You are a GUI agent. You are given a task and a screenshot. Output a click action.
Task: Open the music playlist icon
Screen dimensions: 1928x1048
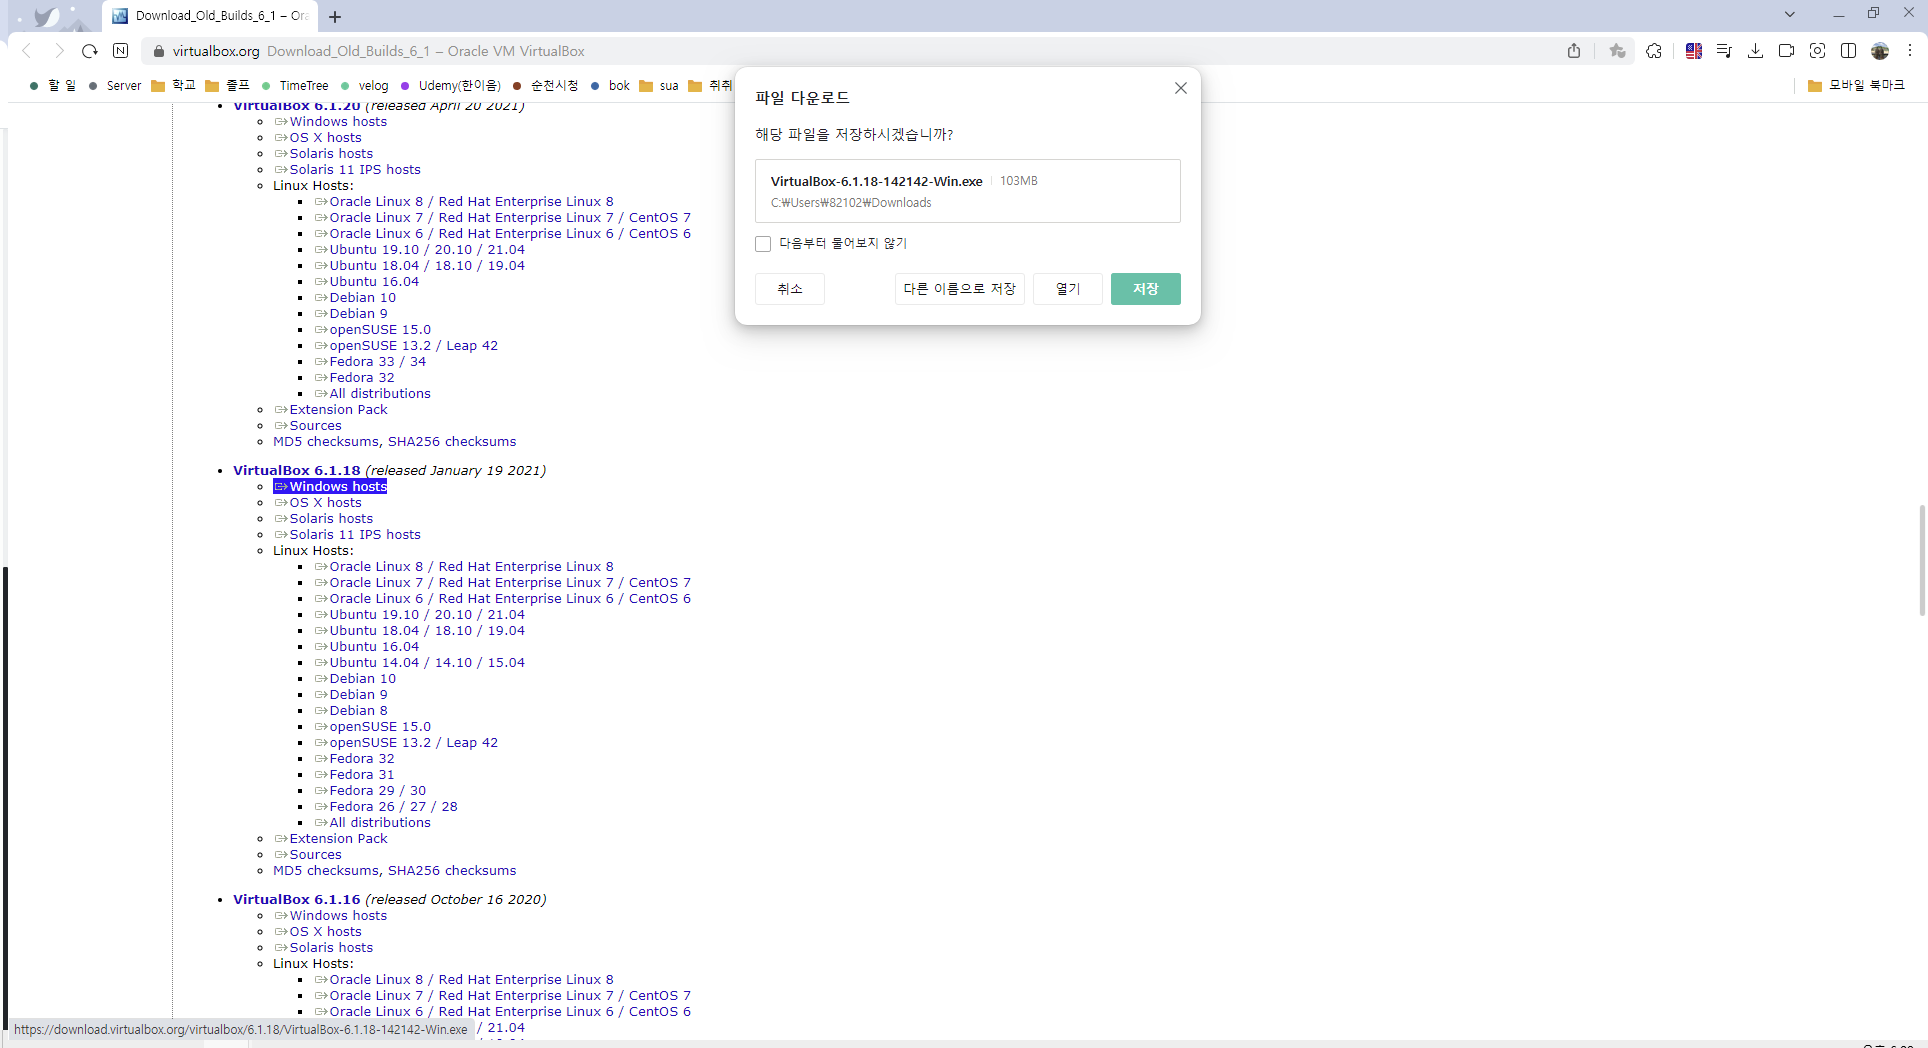click(1724, 51)
